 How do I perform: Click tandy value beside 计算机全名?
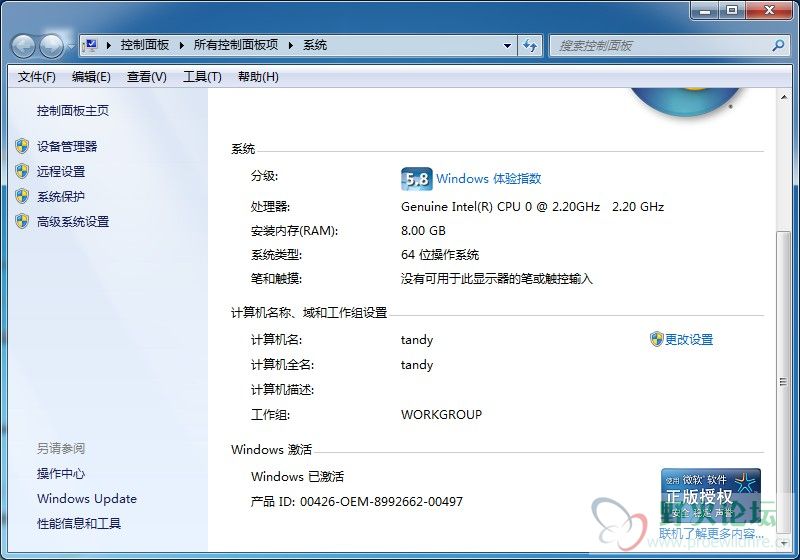[417, 365]
